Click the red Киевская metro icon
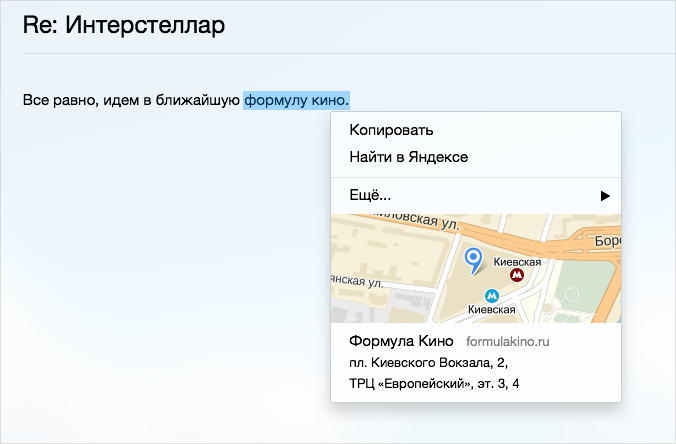The image size is (676, 444). pos(516,275)
